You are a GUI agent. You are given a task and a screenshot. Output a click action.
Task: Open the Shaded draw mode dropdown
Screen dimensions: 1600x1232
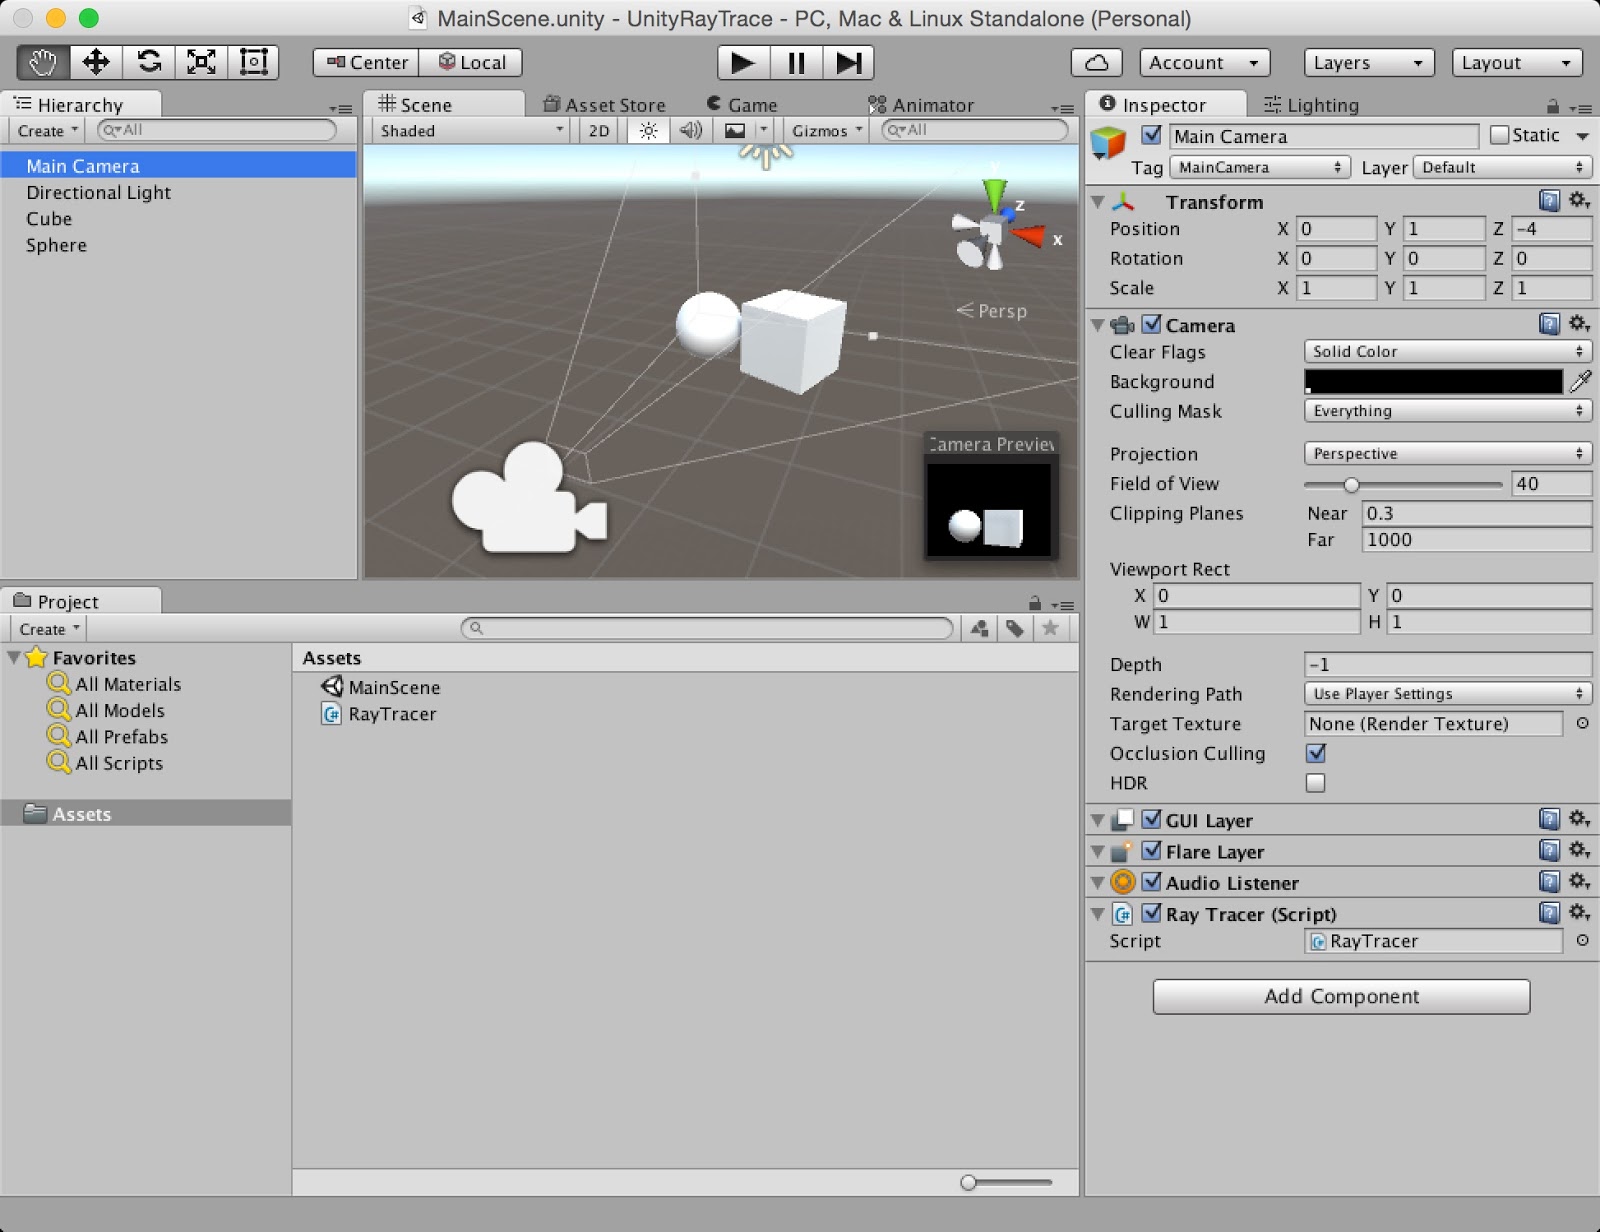click(471, 131)
